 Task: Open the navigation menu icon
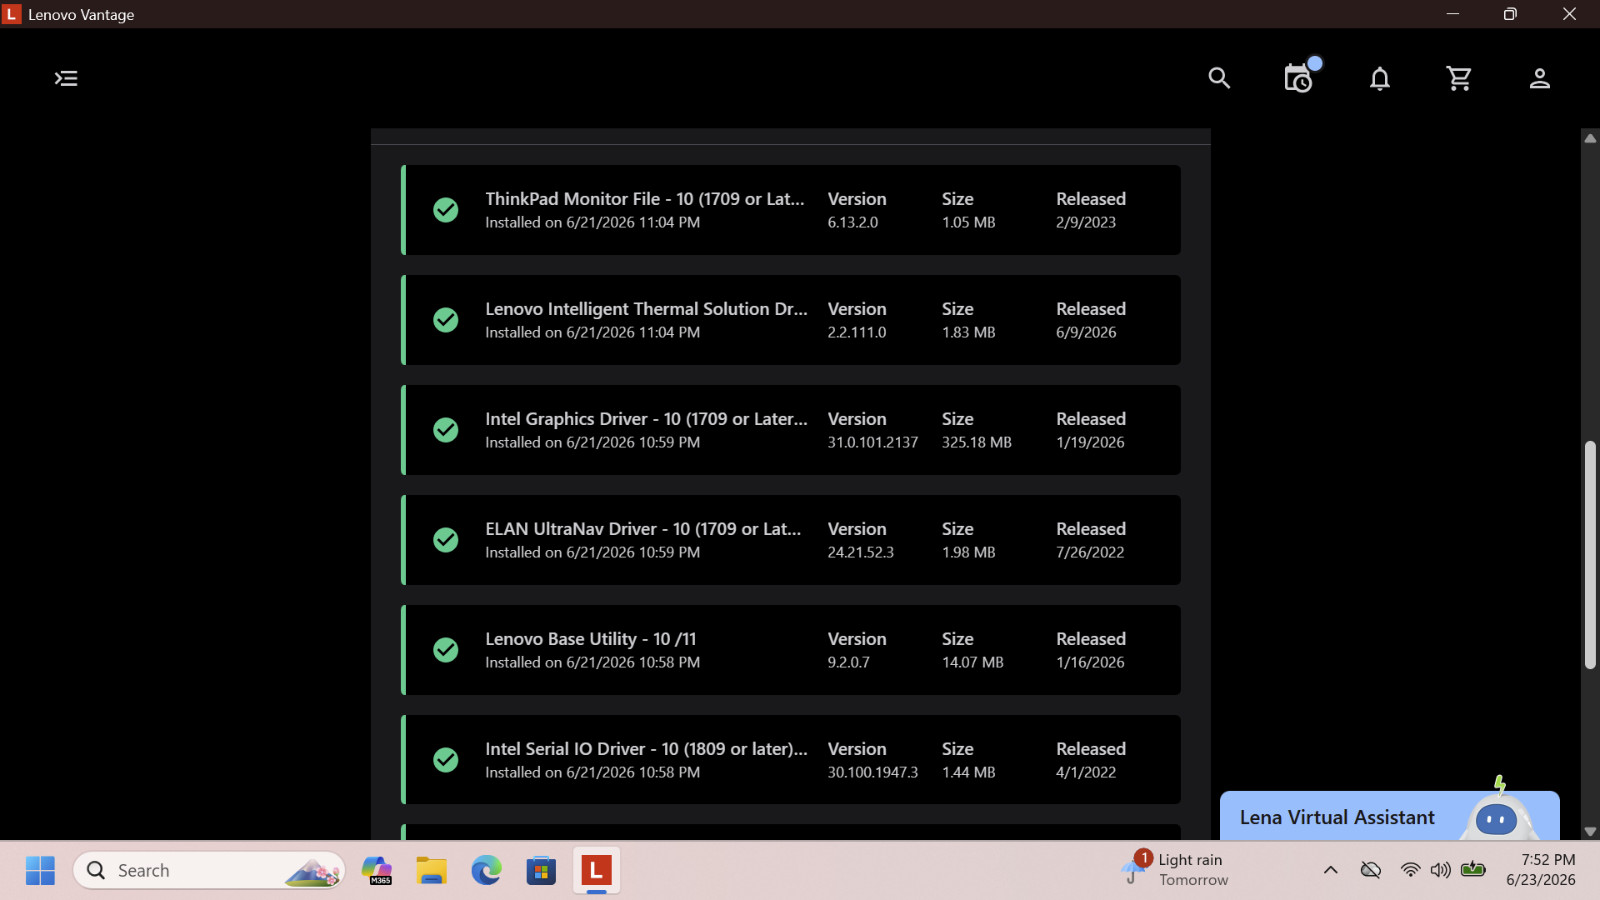click(x=66, y=79)
